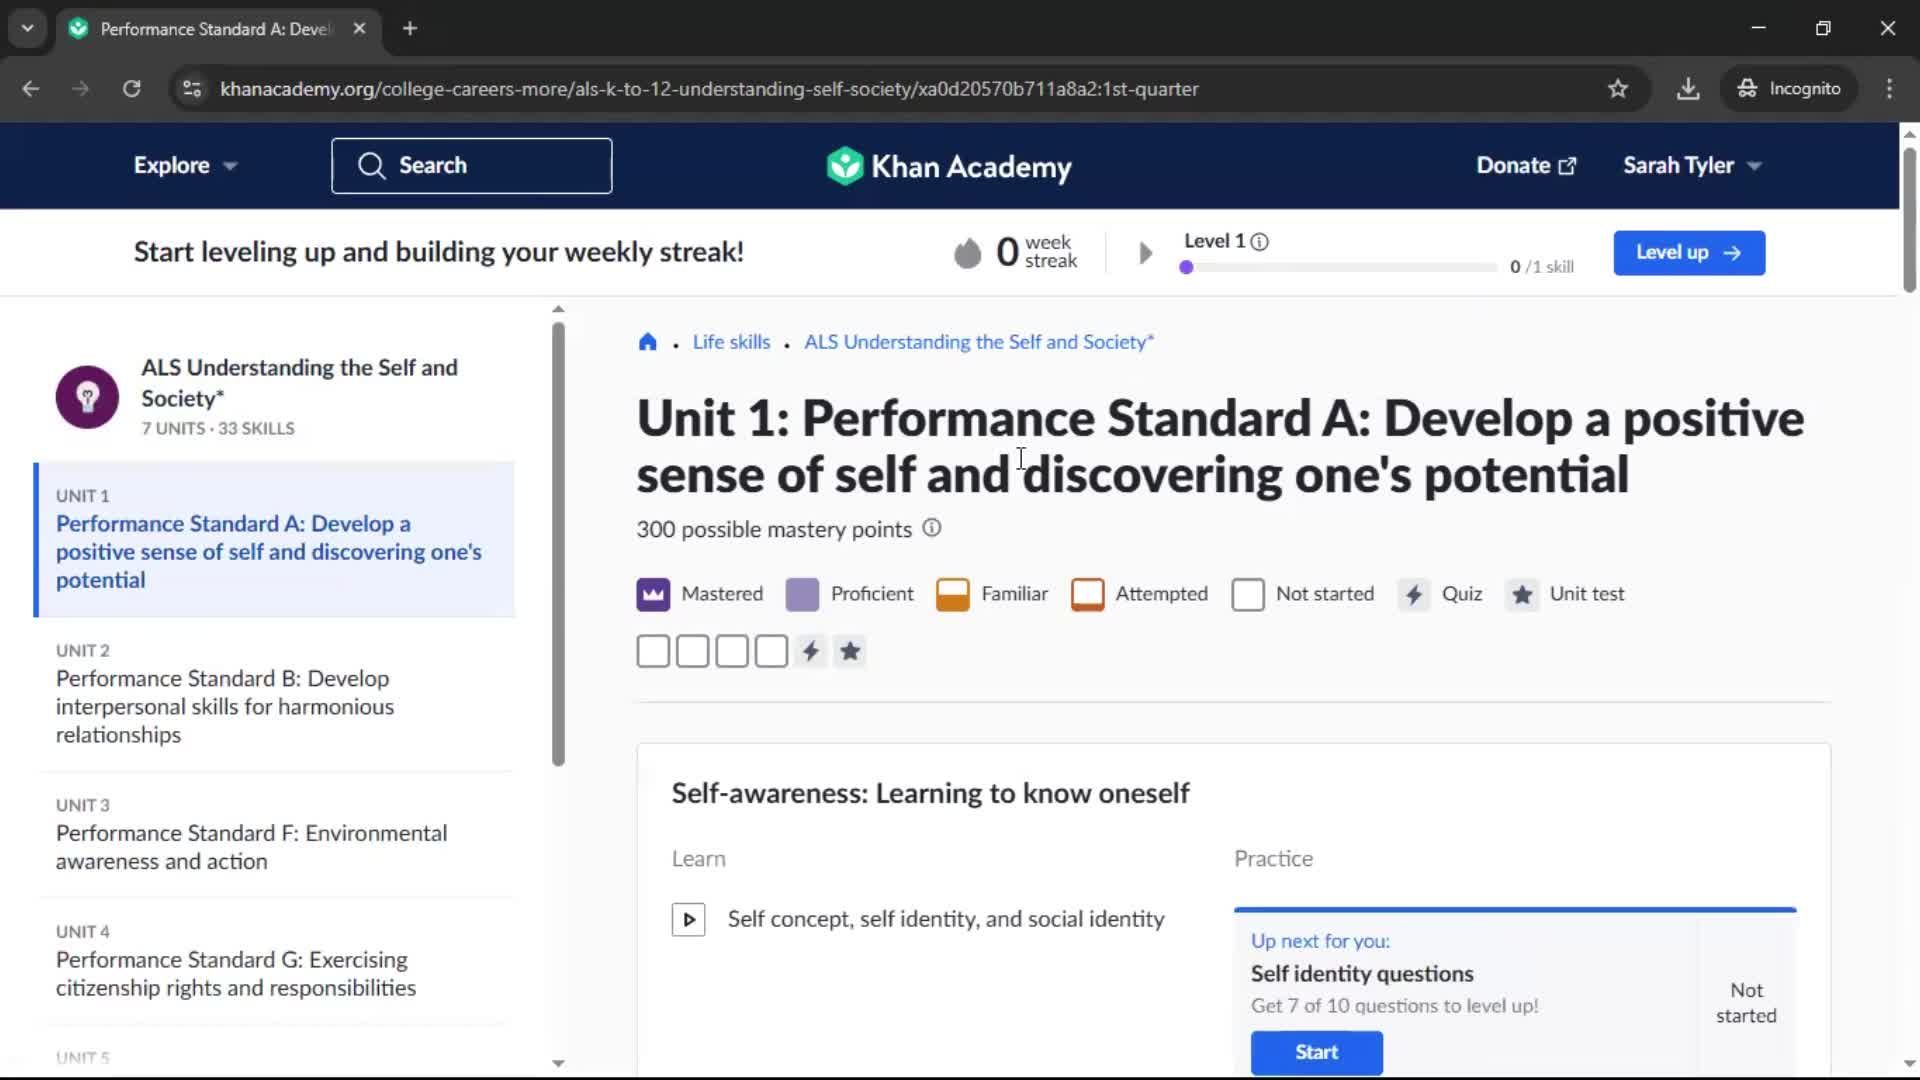
Task: Click the Mastered crown legend icon
Action: pyautogui.click(x=653, y=595)
